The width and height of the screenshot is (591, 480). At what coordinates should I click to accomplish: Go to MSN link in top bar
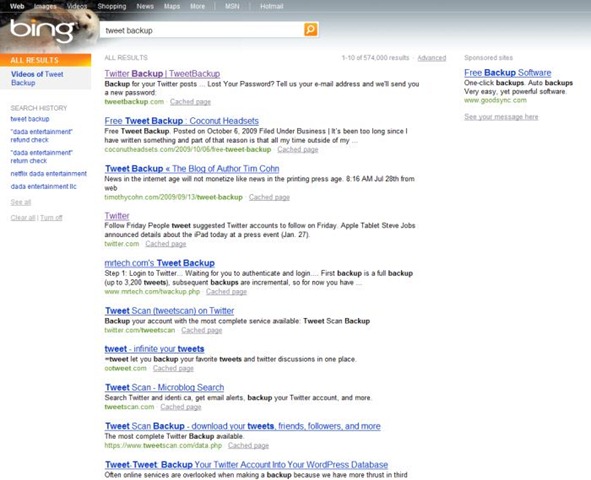pyautogui.click(x=232, y=6)
